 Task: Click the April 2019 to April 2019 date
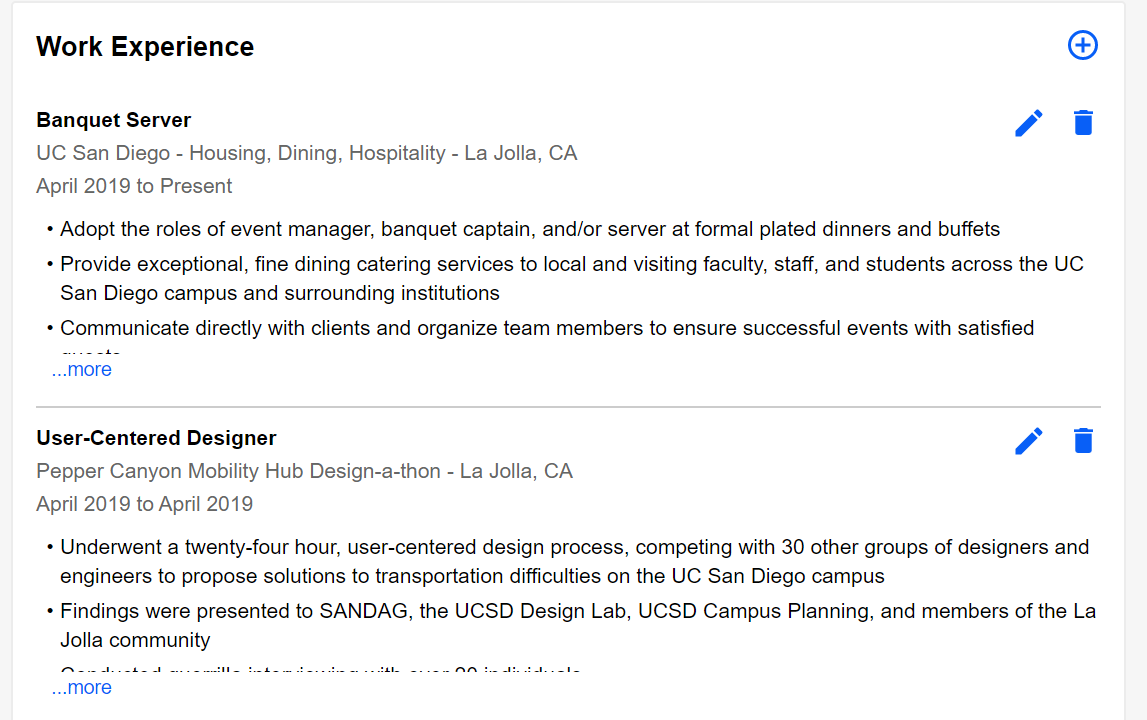[x=144, y=504]
